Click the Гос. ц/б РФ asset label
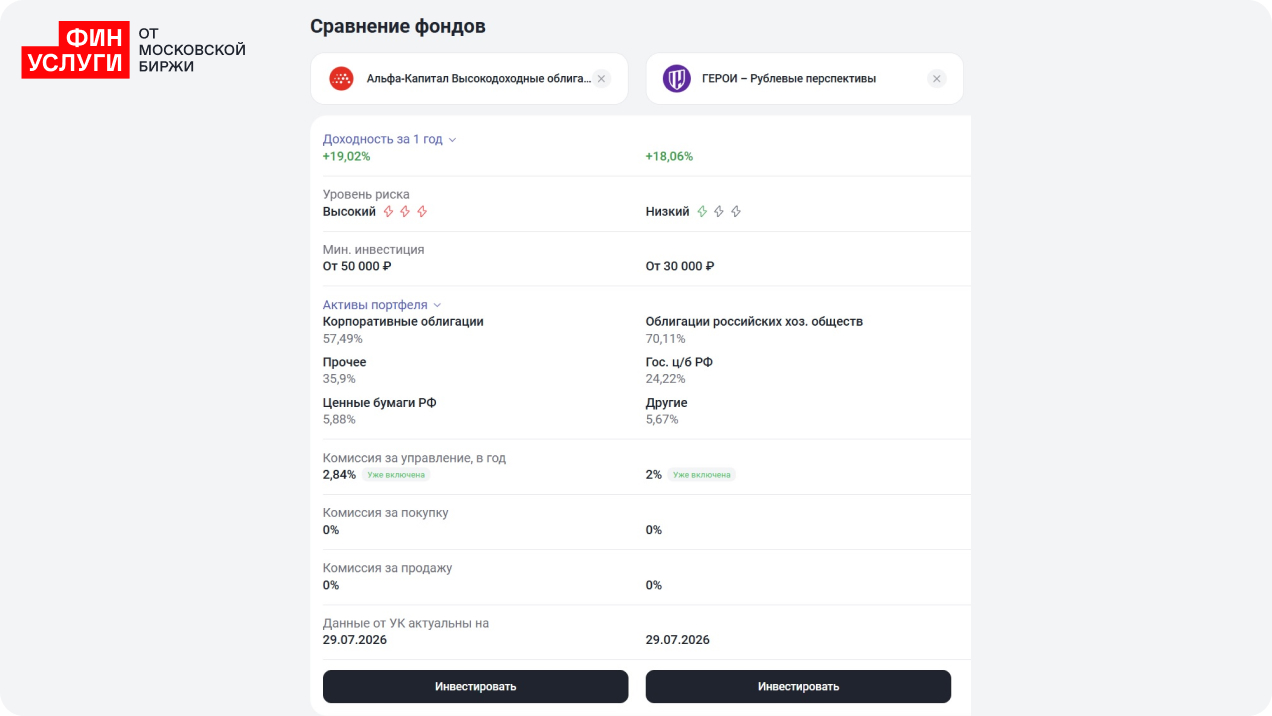This screenshot has height=716, width=1272. (x=679, y=362)
